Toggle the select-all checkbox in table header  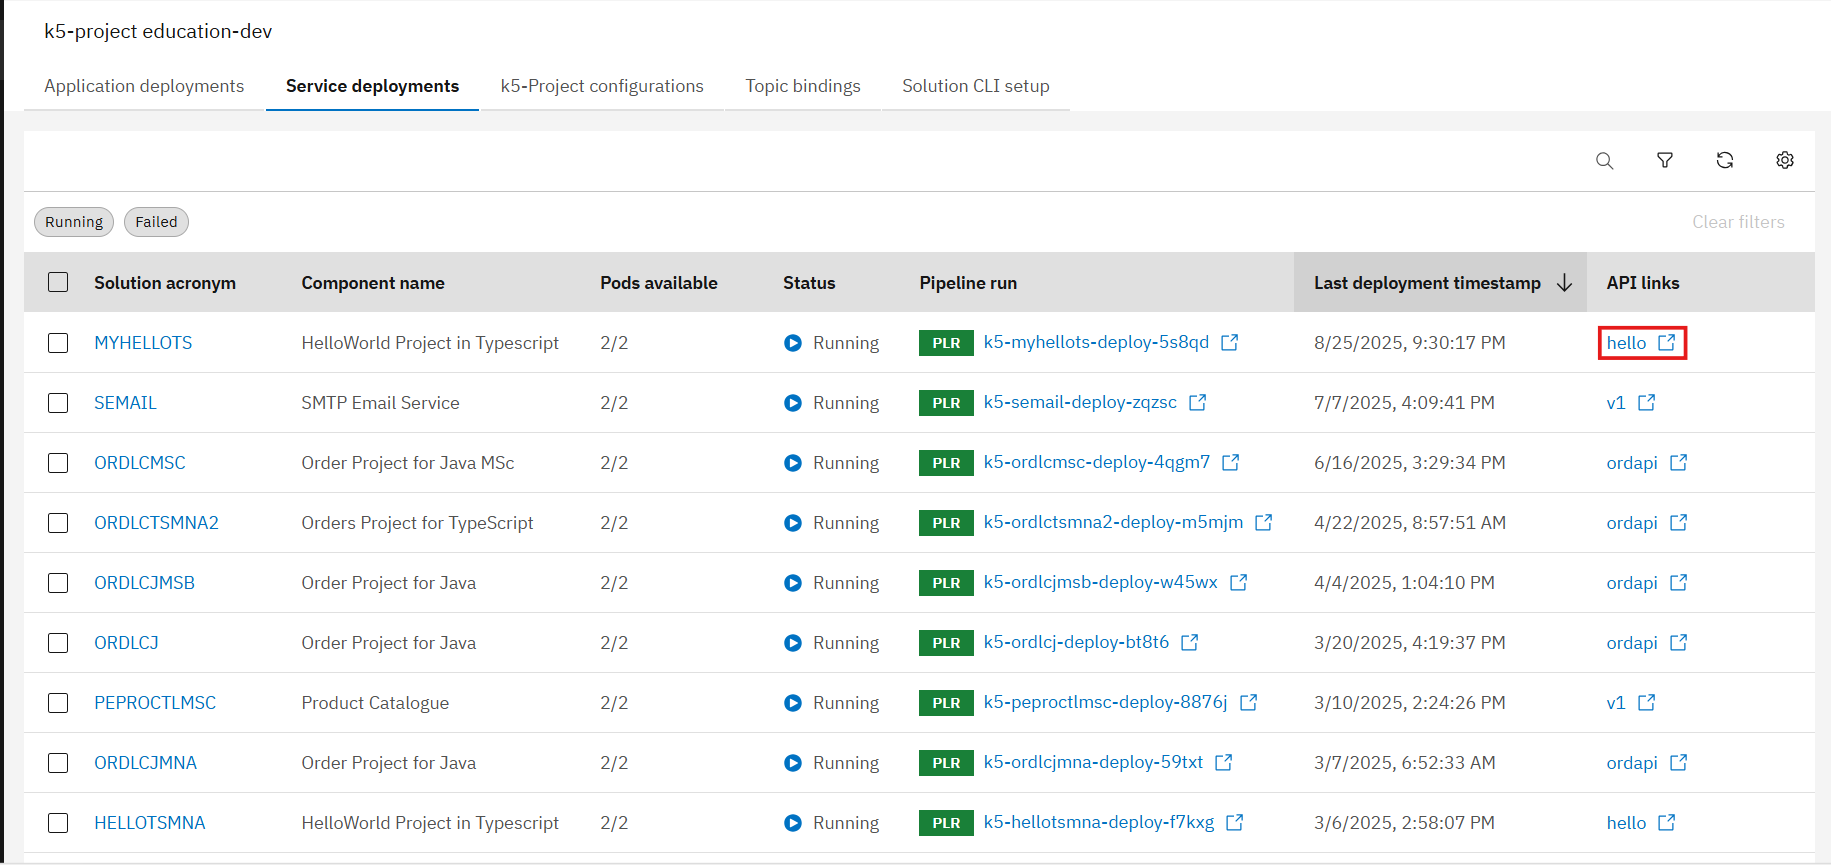[58, 283]
